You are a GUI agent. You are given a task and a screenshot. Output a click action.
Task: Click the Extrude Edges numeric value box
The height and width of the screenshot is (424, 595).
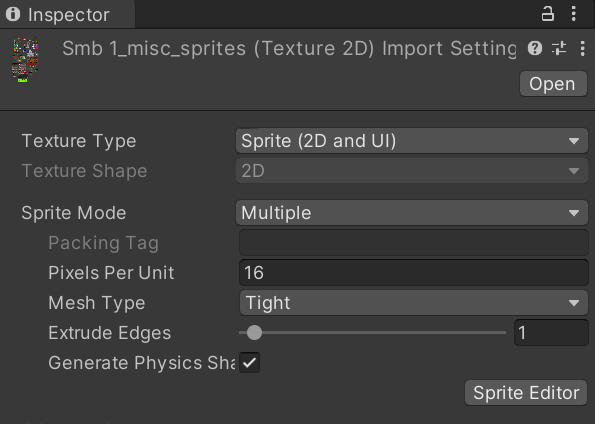click(x=551, y=333)
